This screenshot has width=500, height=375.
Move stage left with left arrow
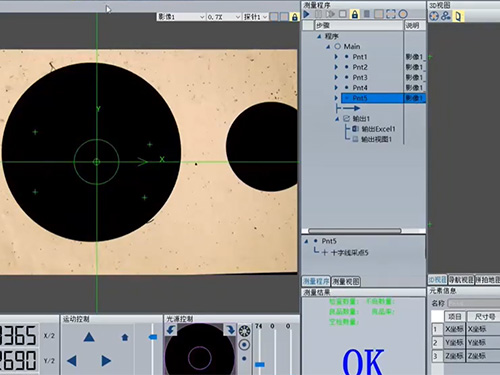(72, 361)
